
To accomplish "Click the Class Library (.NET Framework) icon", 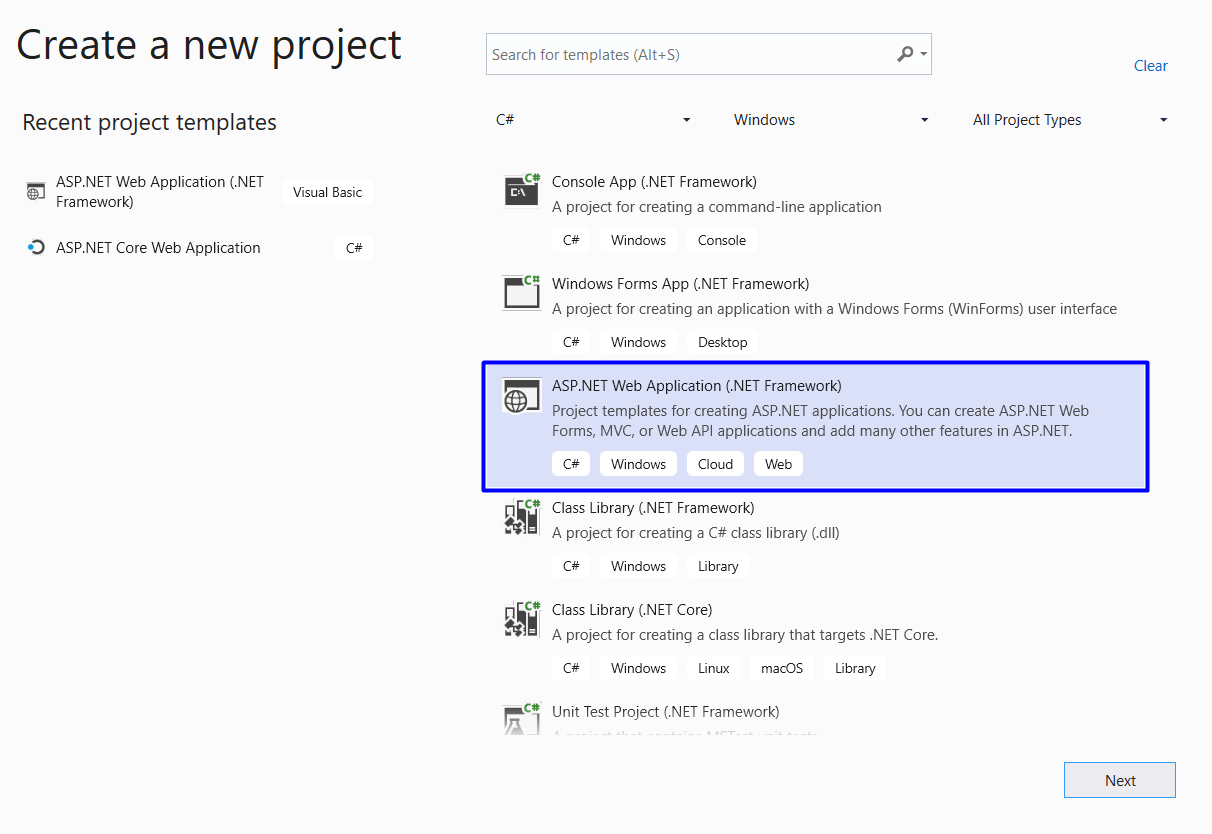I will [x=522, y=516].
